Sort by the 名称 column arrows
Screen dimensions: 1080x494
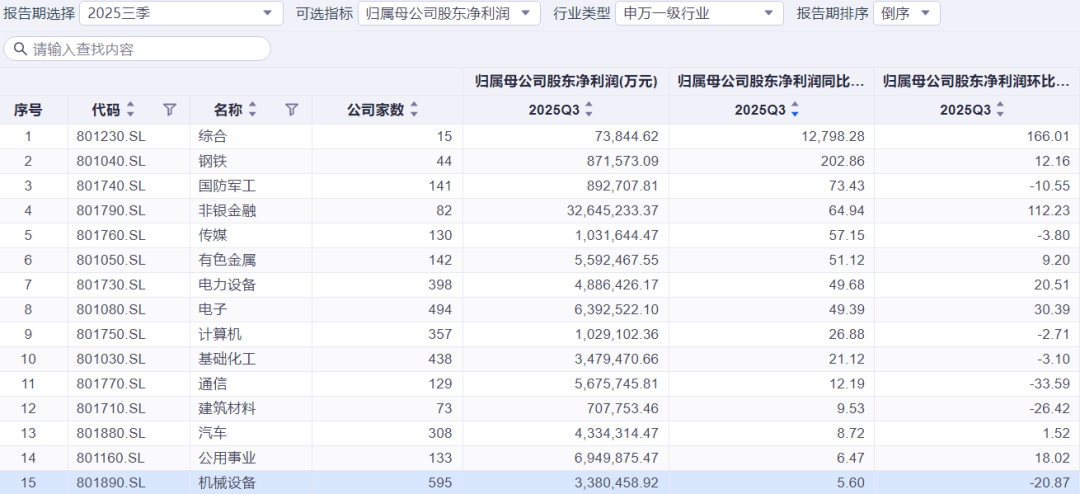tap(253, 110)
